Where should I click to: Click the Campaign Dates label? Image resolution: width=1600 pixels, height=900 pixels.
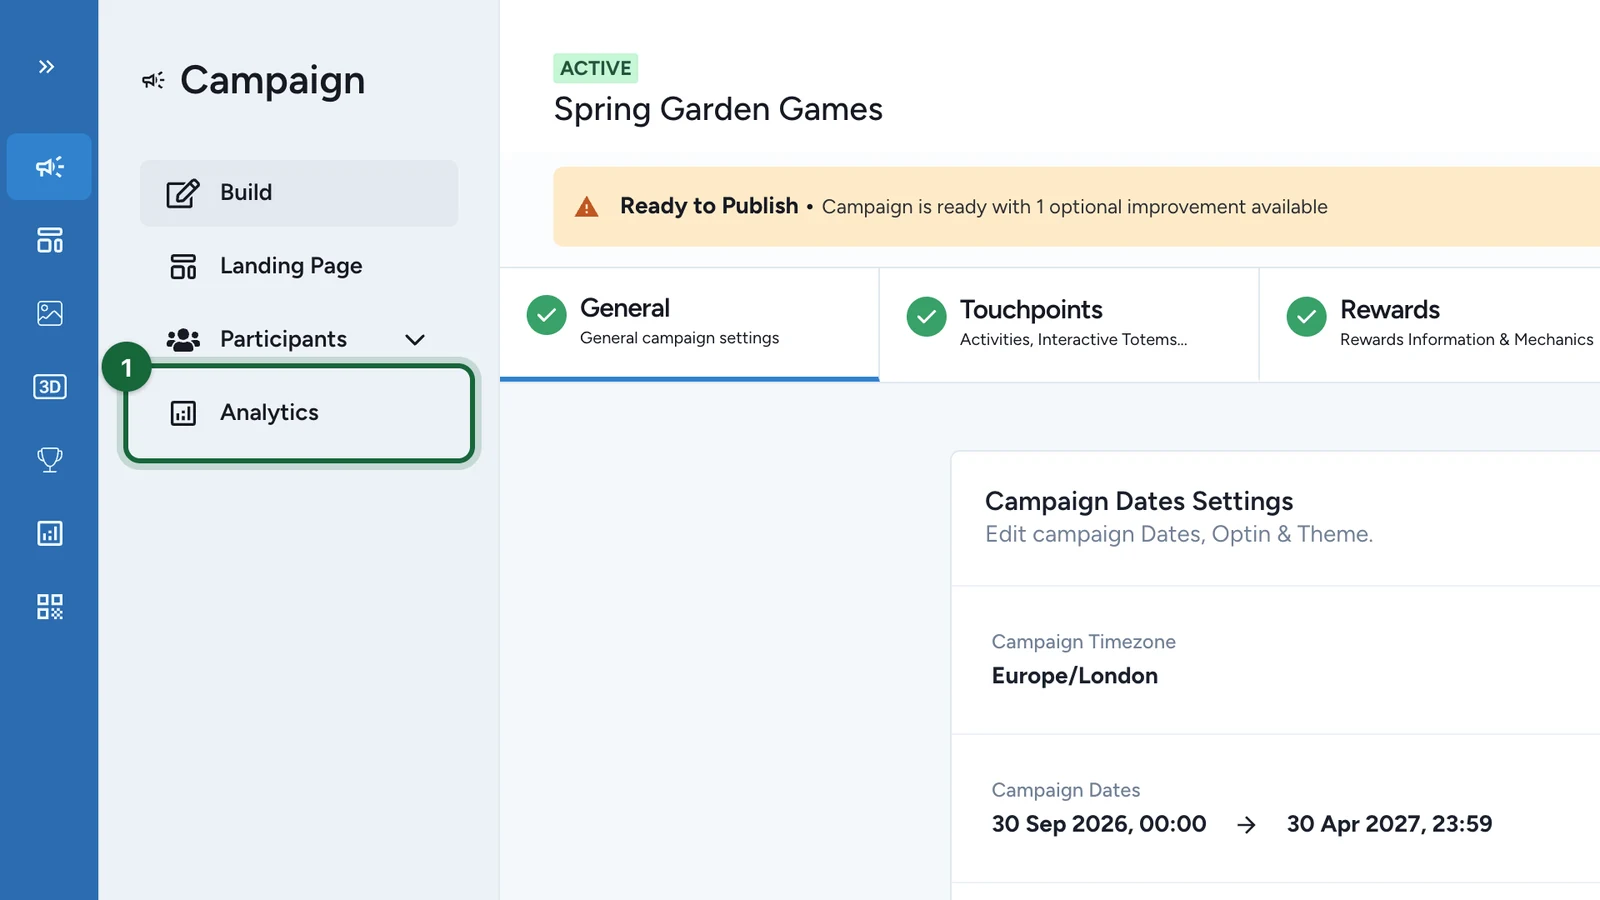pyautogui.click(x=1066, y=790)
